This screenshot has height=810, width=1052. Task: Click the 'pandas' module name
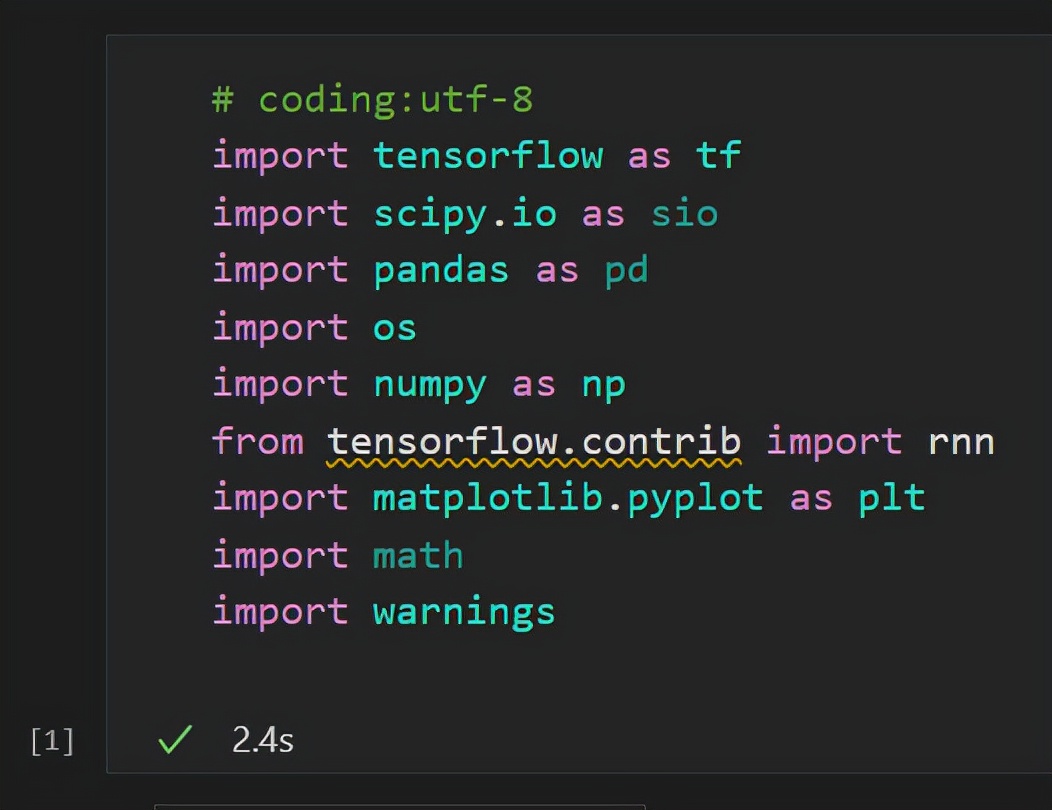point(441,270)
